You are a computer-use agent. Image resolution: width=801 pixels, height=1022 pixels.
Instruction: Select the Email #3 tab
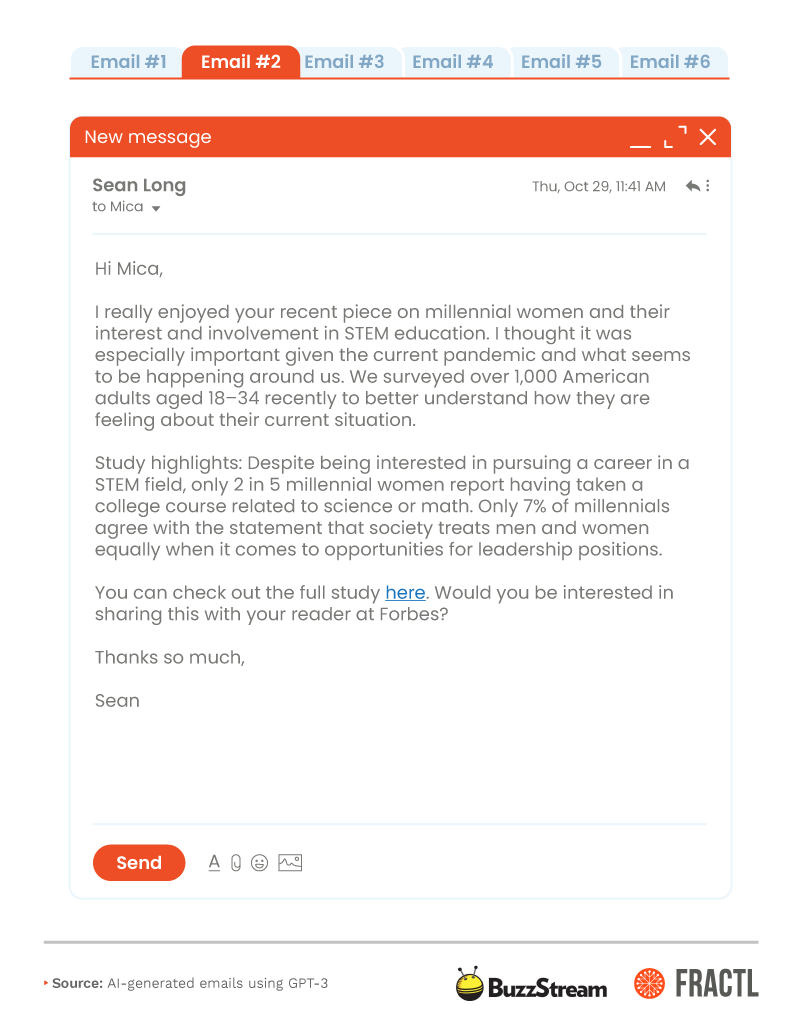click(x=344, y=62)
